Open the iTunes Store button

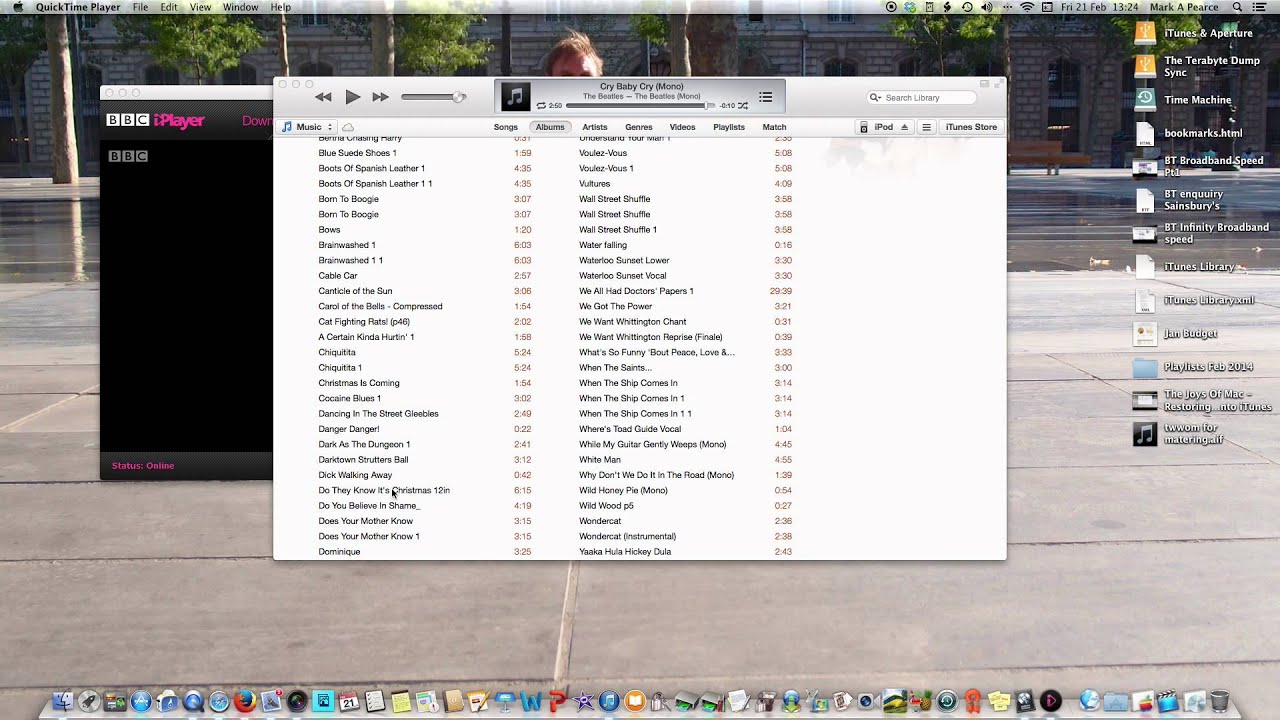pyautogui.click(x=971, y=127)
